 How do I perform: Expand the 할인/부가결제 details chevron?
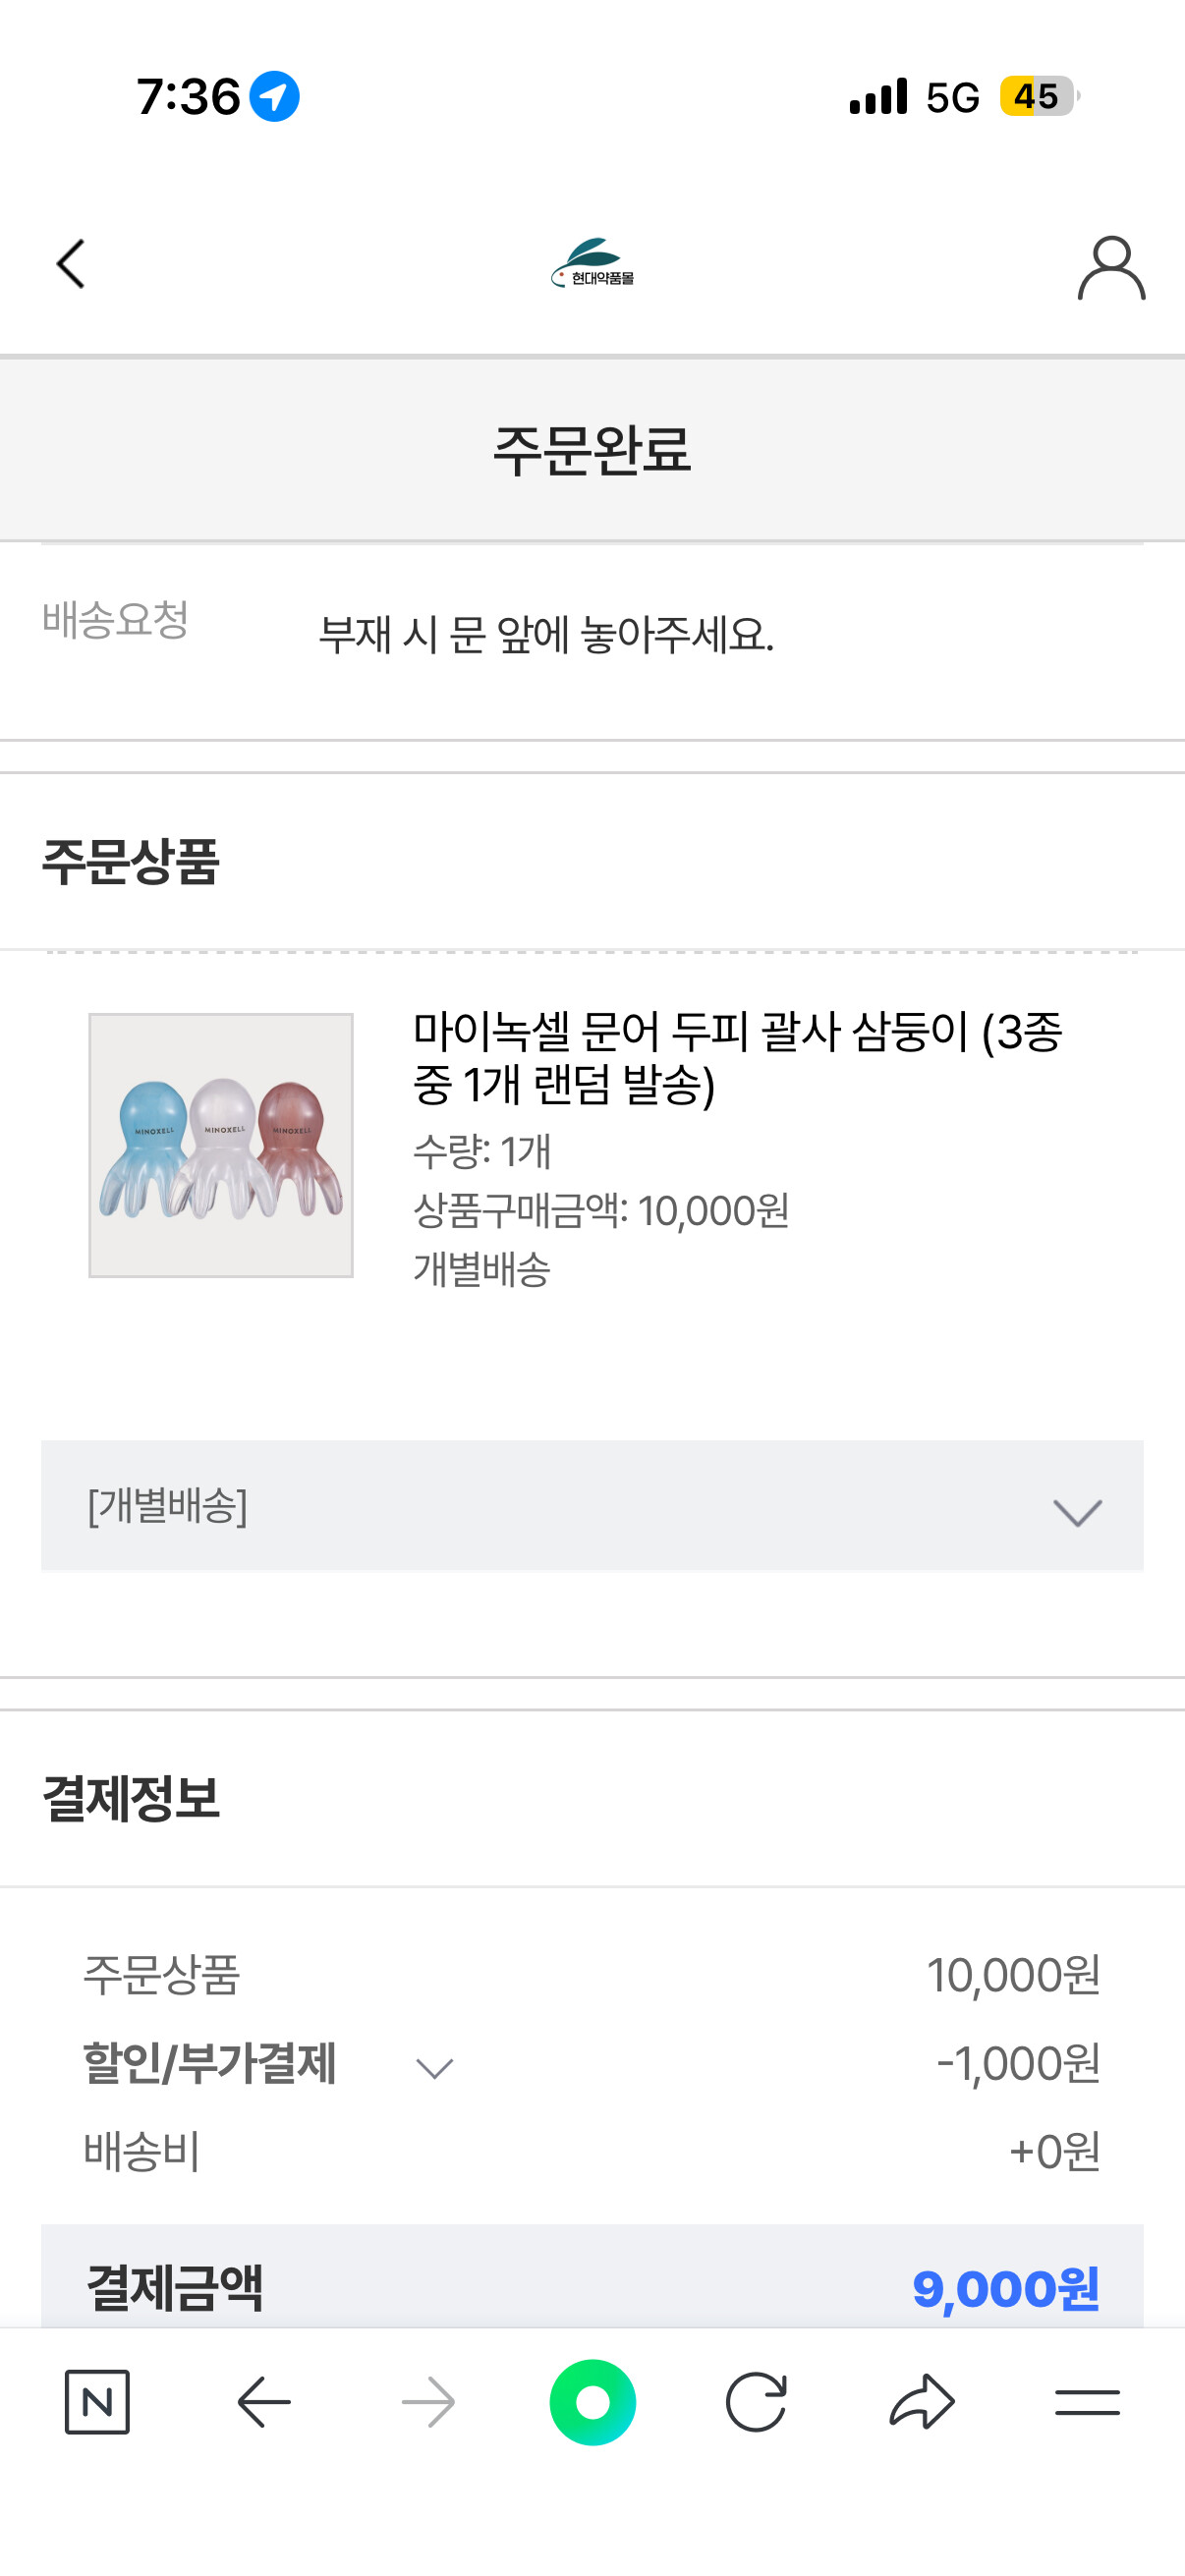pyautogui.click(x=435, y=2067)
